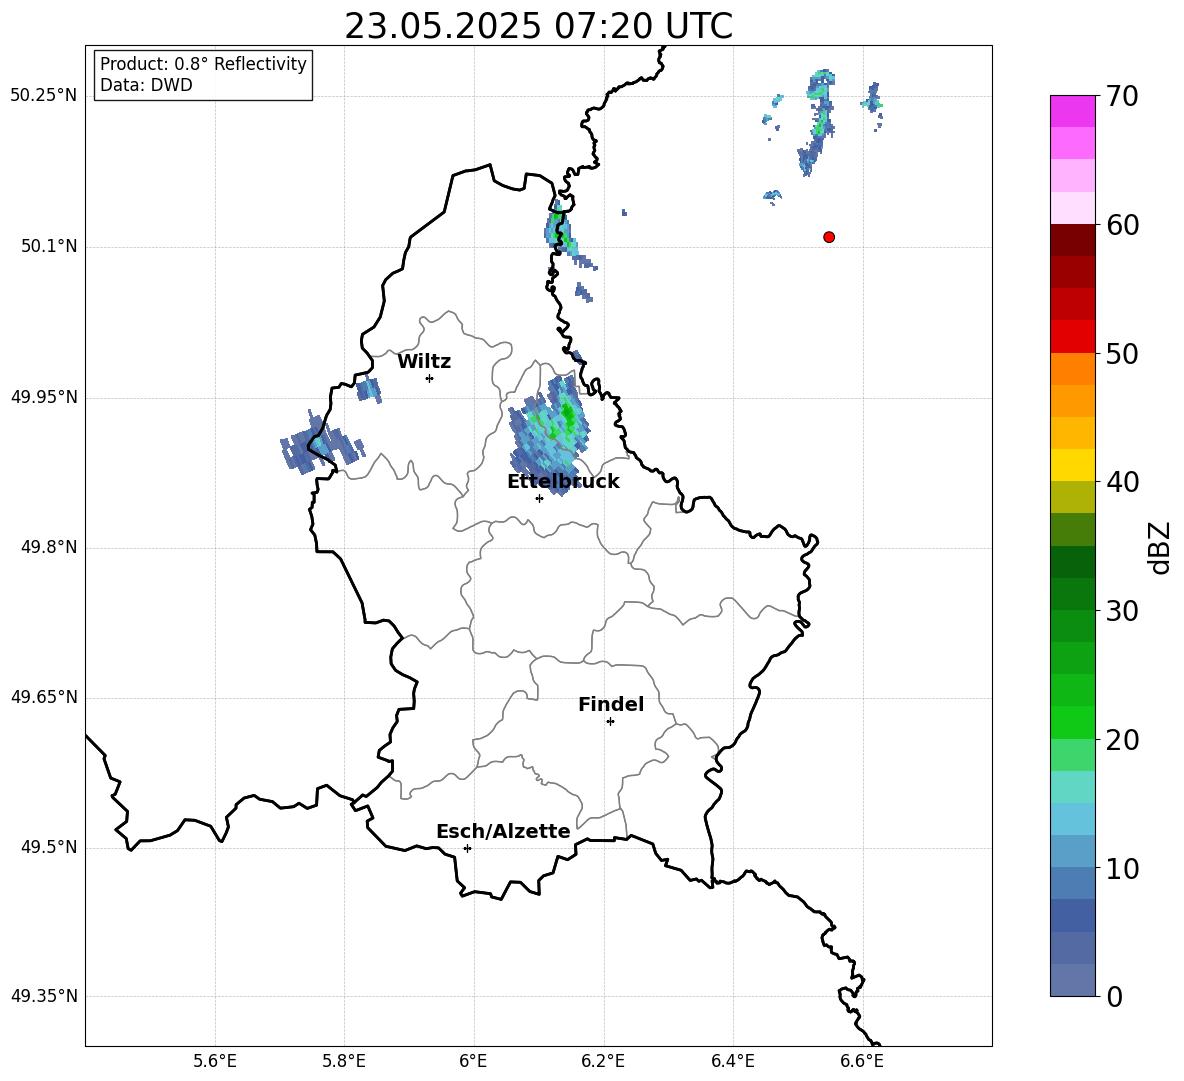Click the 60 value on colorbar
Viewport: 1184px width, 1081px height.
pyautogui.click(x=1122, y=225)
